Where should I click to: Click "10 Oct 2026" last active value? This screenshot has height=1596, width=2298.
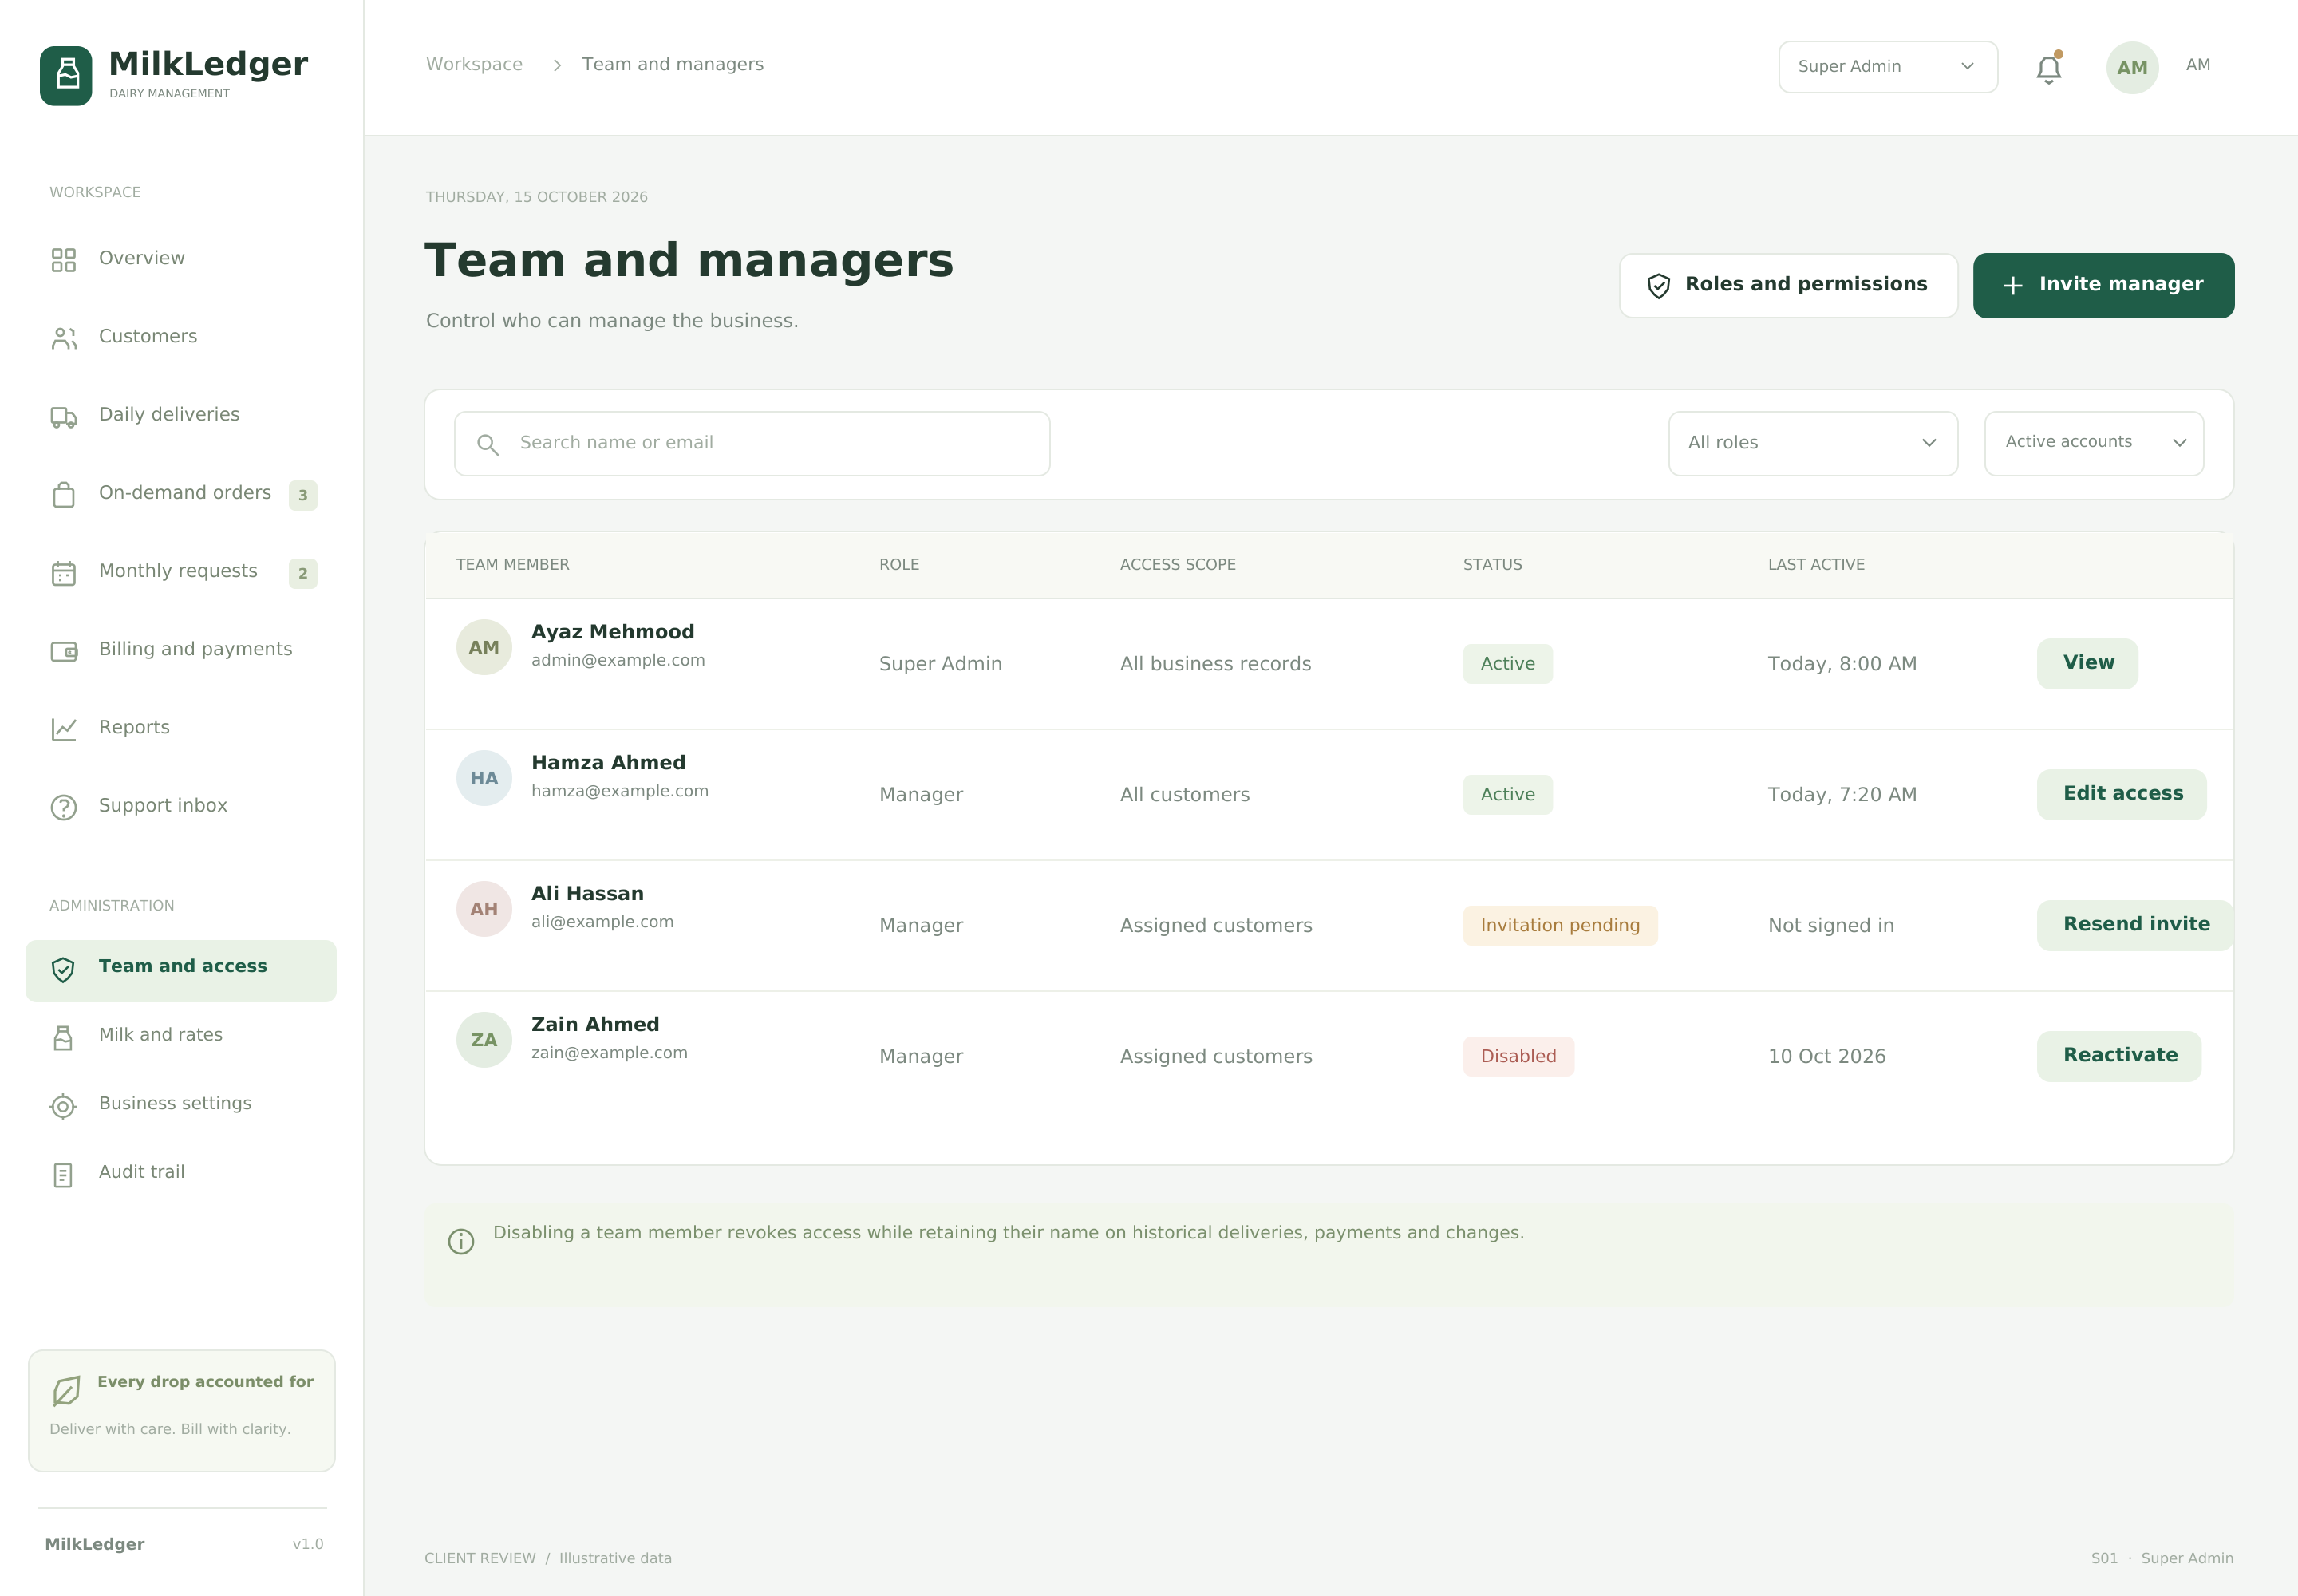(1827, 1057)
